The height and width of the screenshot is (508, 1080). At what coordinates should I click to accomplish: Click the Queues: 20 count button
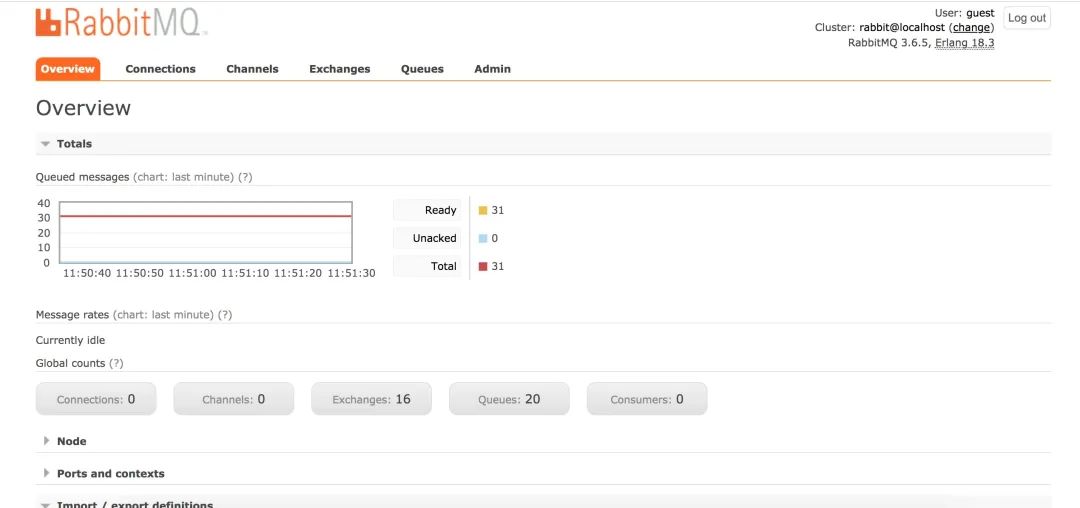tap(509, 399)
